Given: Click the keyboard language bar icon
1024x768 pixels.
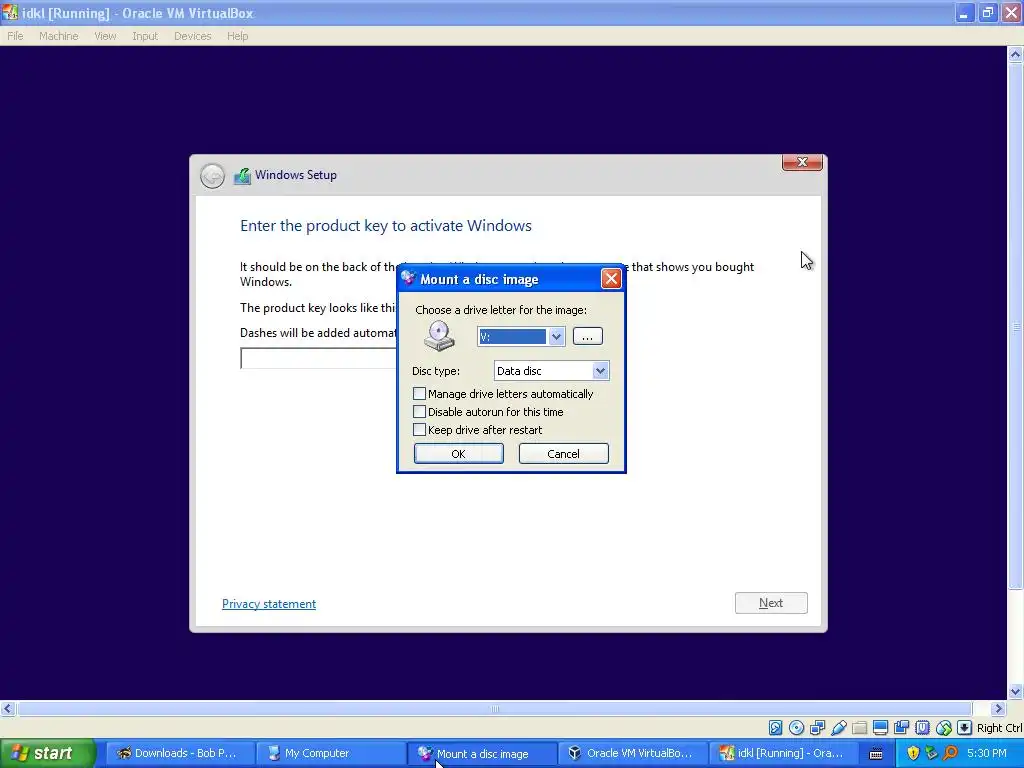Looking at the screenshot, I should pyautogui.click(x=876, y=754).
